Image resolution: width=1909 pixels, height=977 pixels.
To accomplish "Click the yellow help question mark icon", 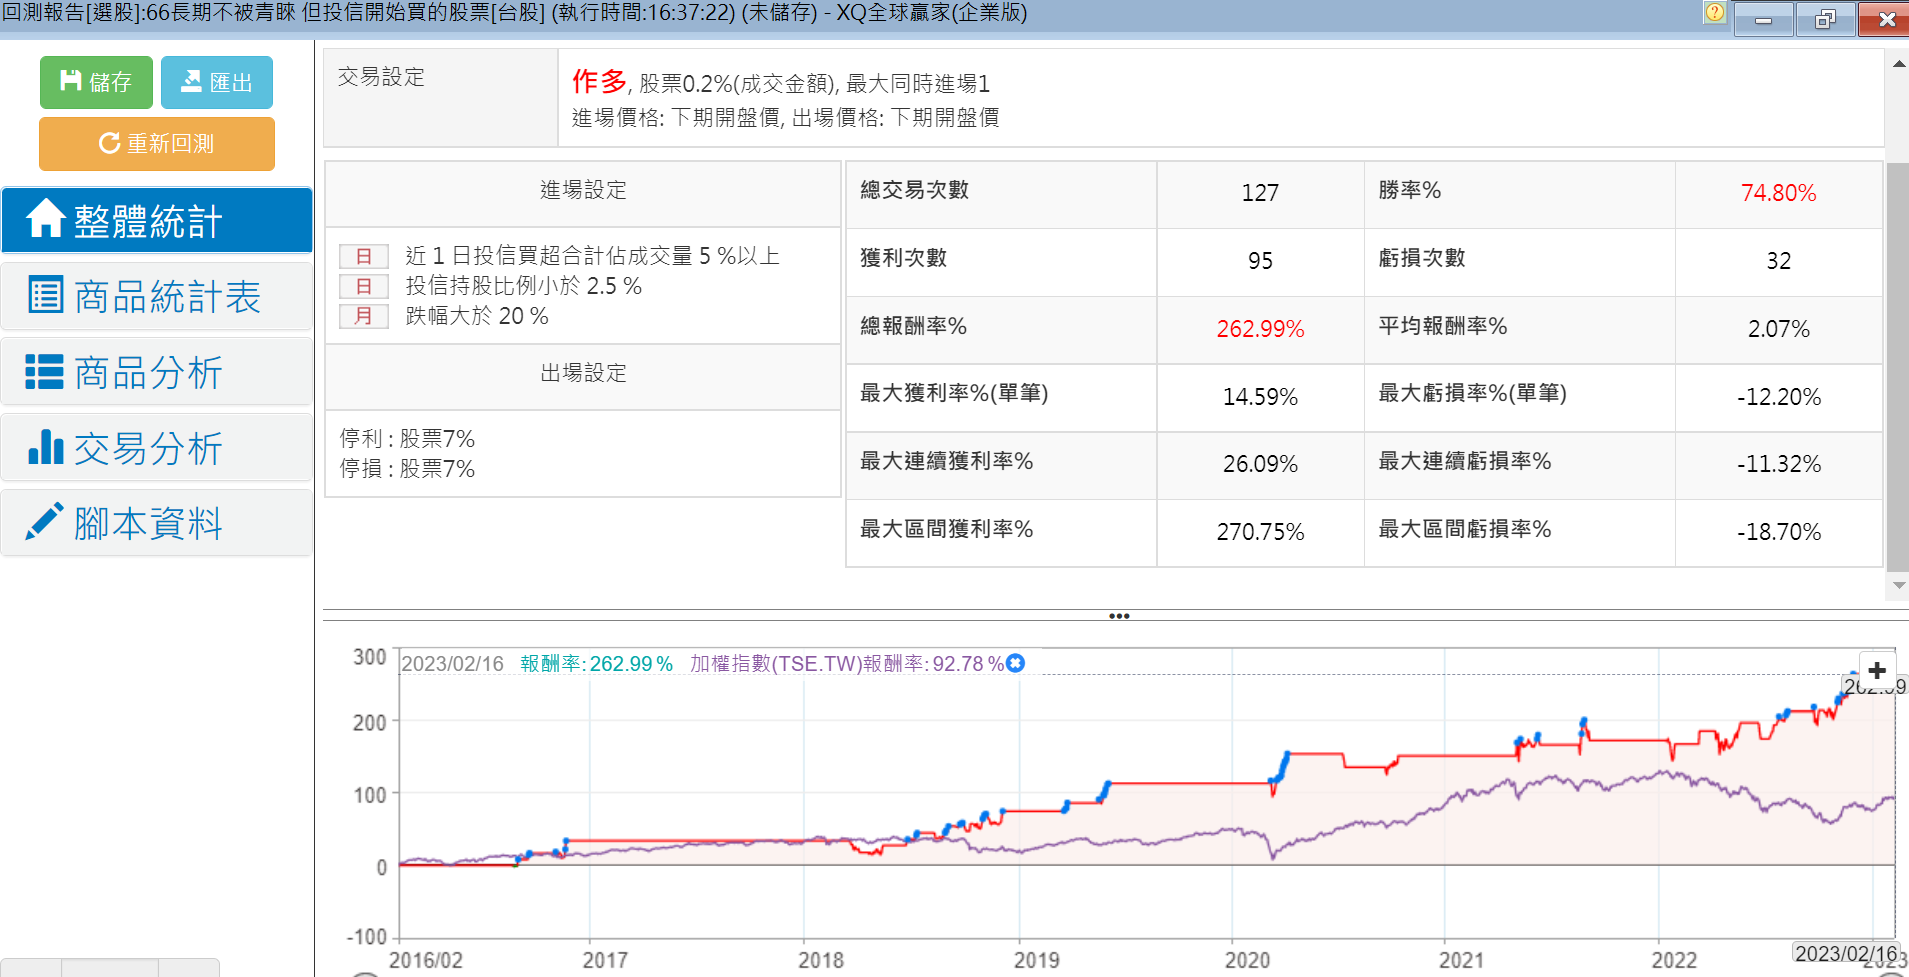I will (x=1714, y=12).
